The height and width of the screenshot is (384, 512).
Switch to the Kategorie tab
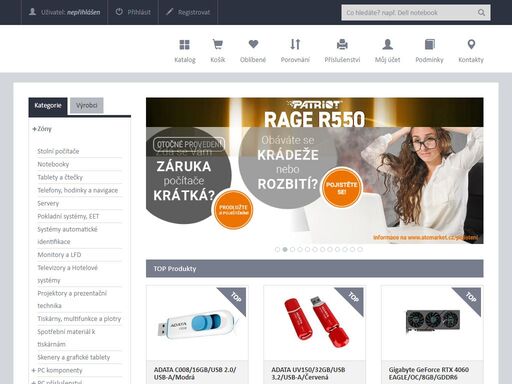48,106
